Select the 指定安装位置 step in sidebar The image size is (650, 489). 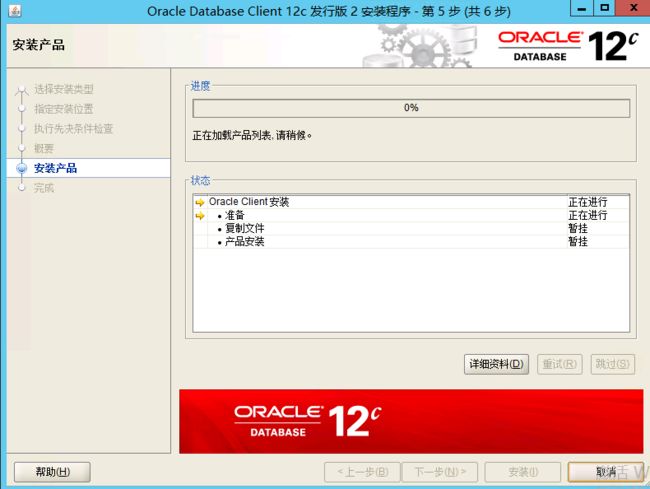[x=63, y=109]
